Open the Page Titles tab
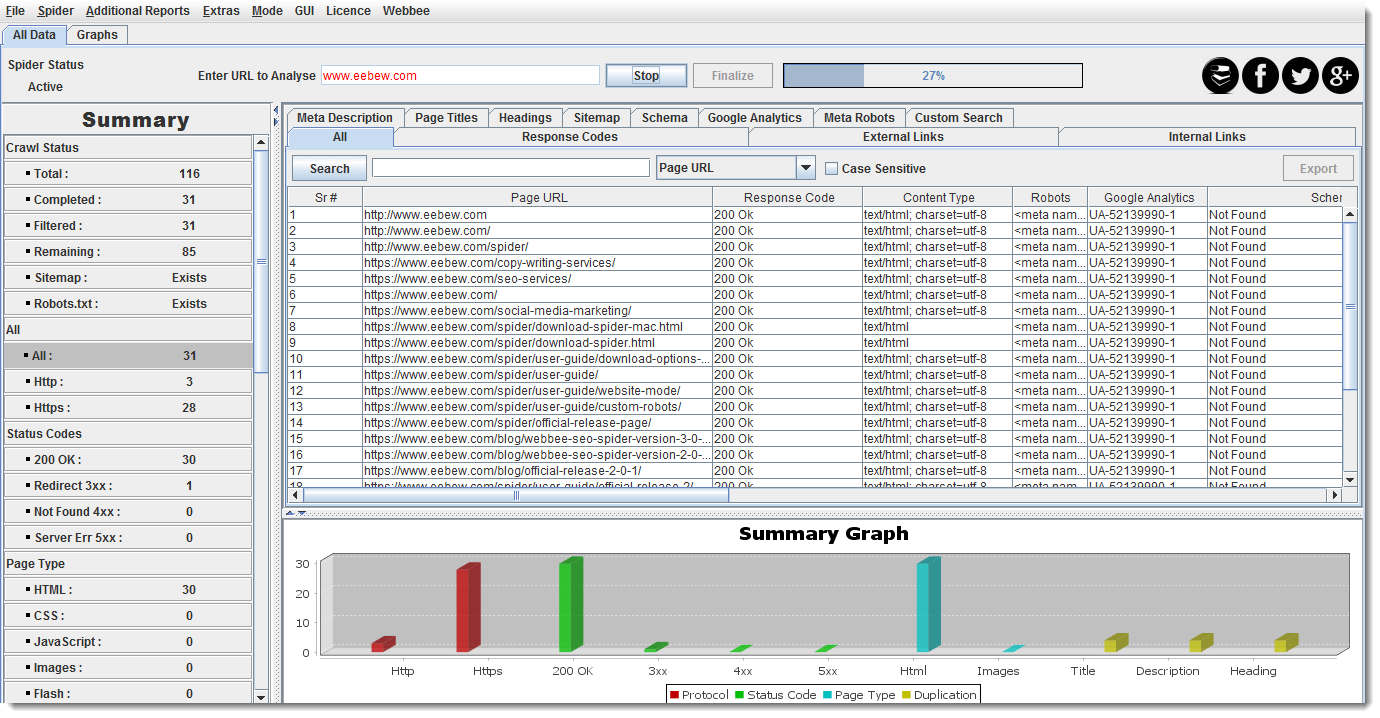 (446, 118)
